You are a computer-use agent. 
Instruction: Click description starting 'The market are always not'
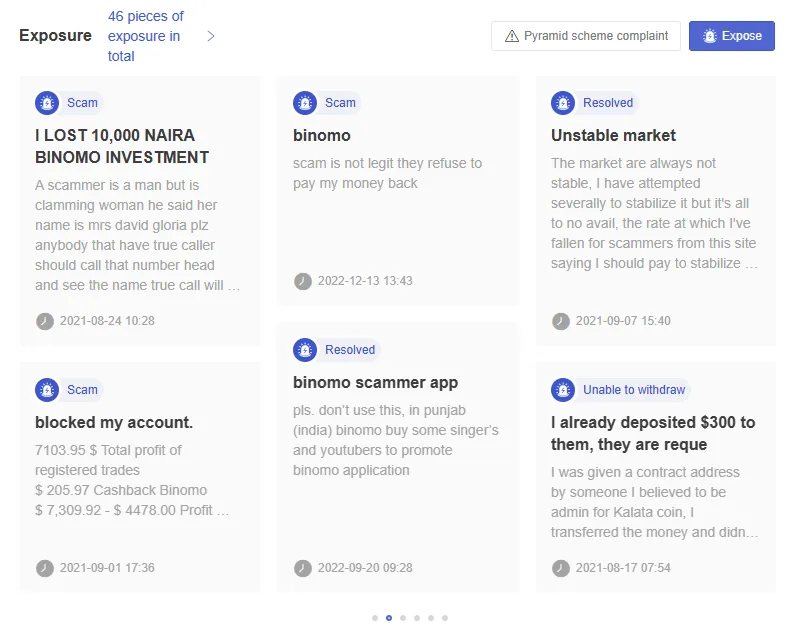tap(654, 214)
